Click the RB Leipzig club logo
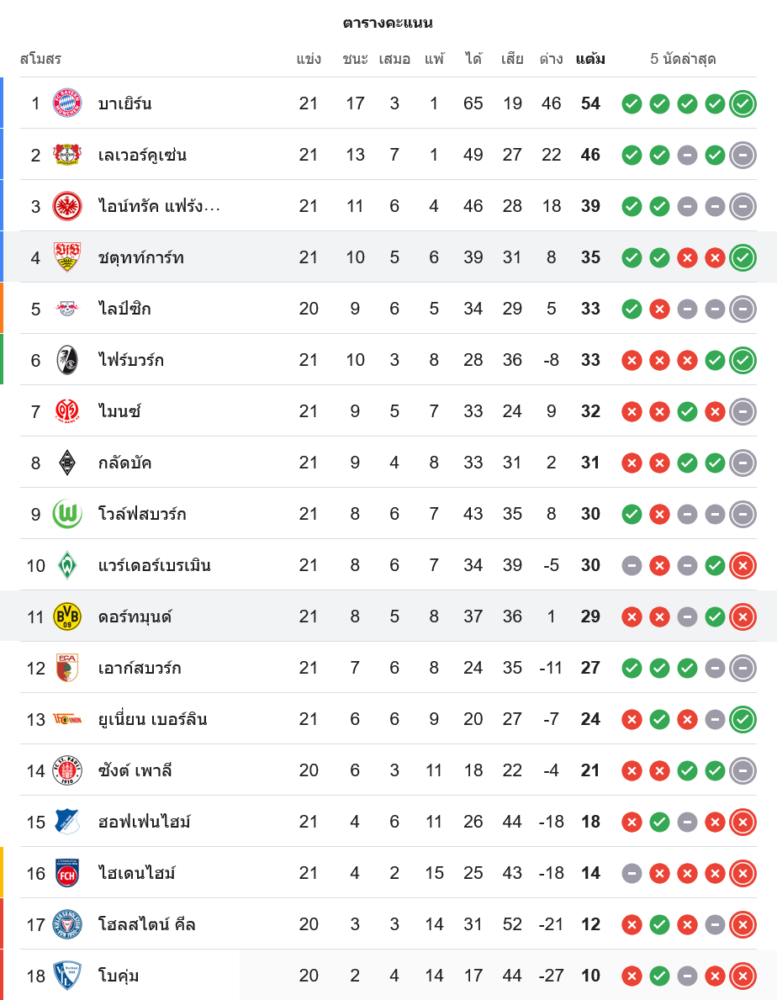The height and width of the screenshot is (1000, 777). point(67,309)
